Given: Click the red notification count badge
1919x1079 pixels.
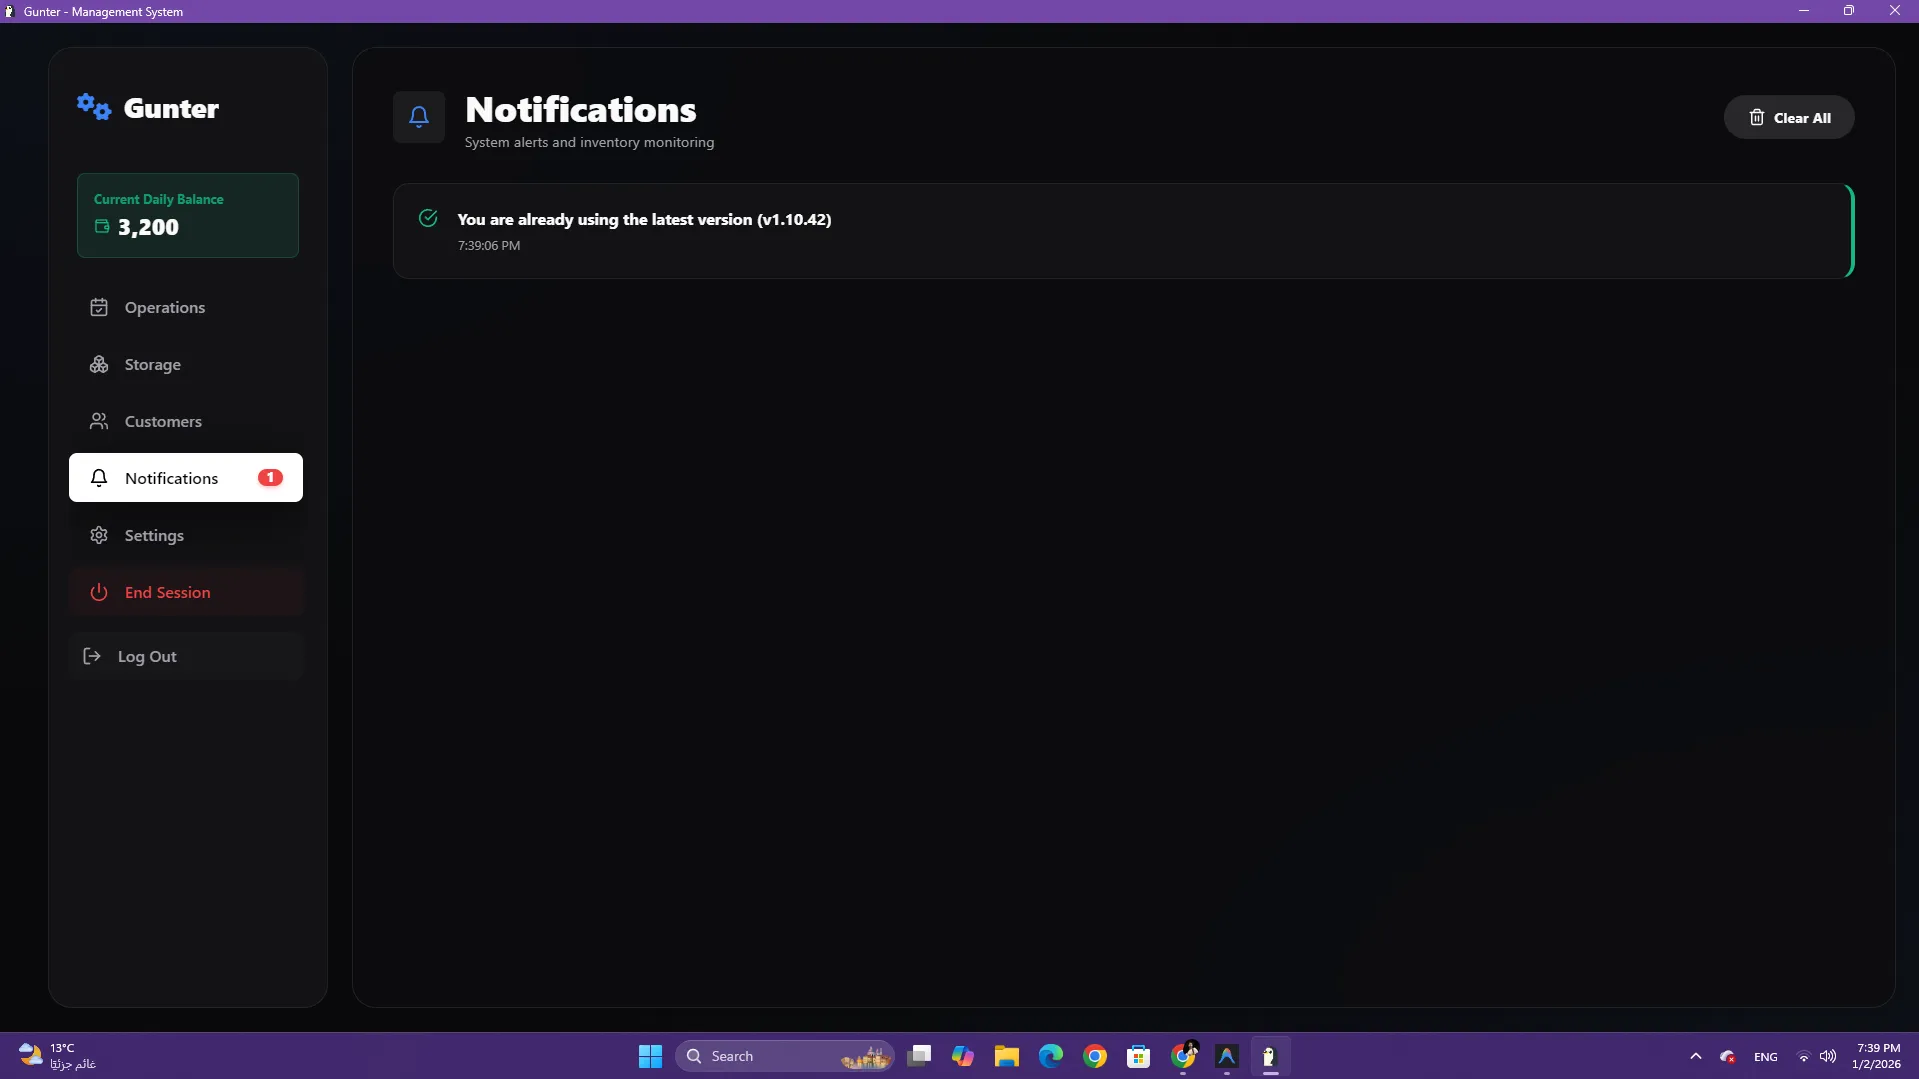Looking at the screenshot, I should tap(270, 478).
